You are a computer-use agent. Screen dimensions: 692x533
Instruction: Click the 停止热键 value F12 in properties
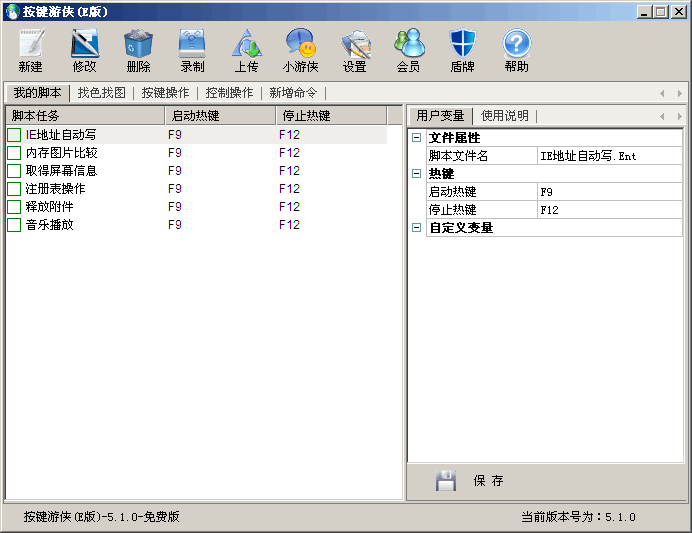pyautogui.click(x=610, y=210)
